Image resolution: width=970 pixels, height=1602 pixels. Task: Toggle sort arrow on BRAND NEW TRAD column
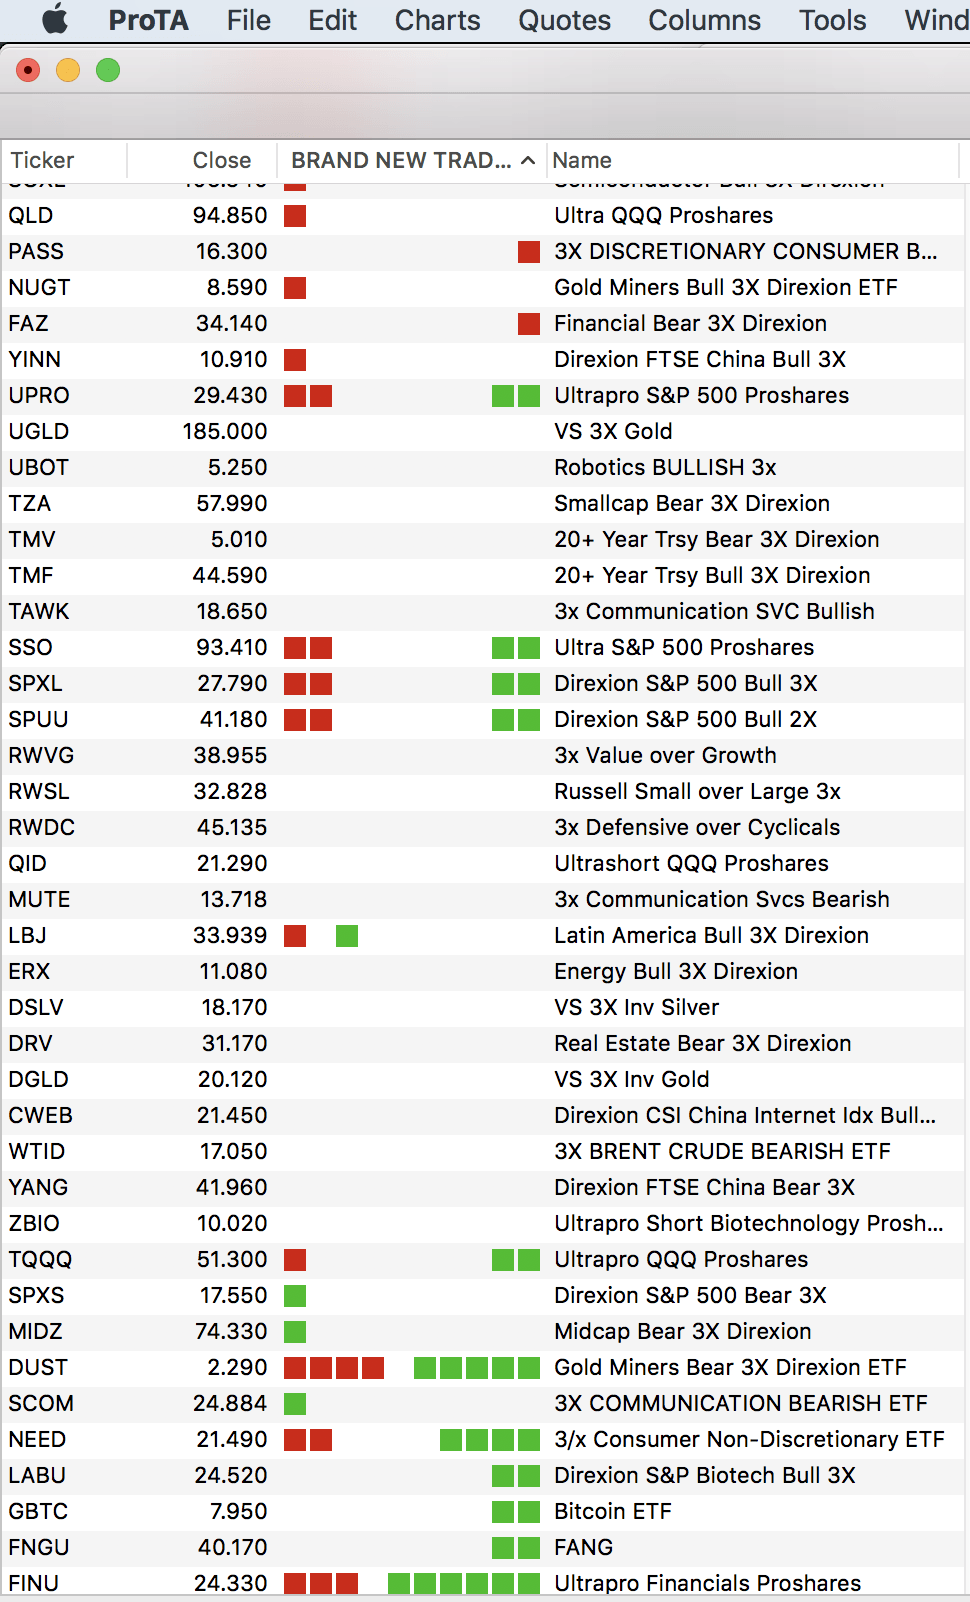point(528,161)
